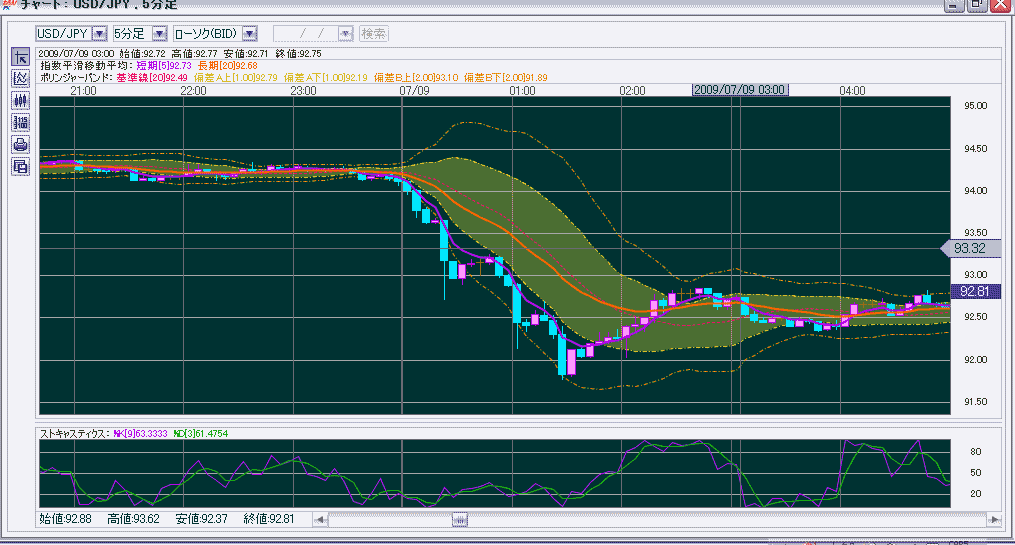Open the ローソク(BID) chart type dropdown
Screen dimensions: 1015x545
(x=249, y=34)
